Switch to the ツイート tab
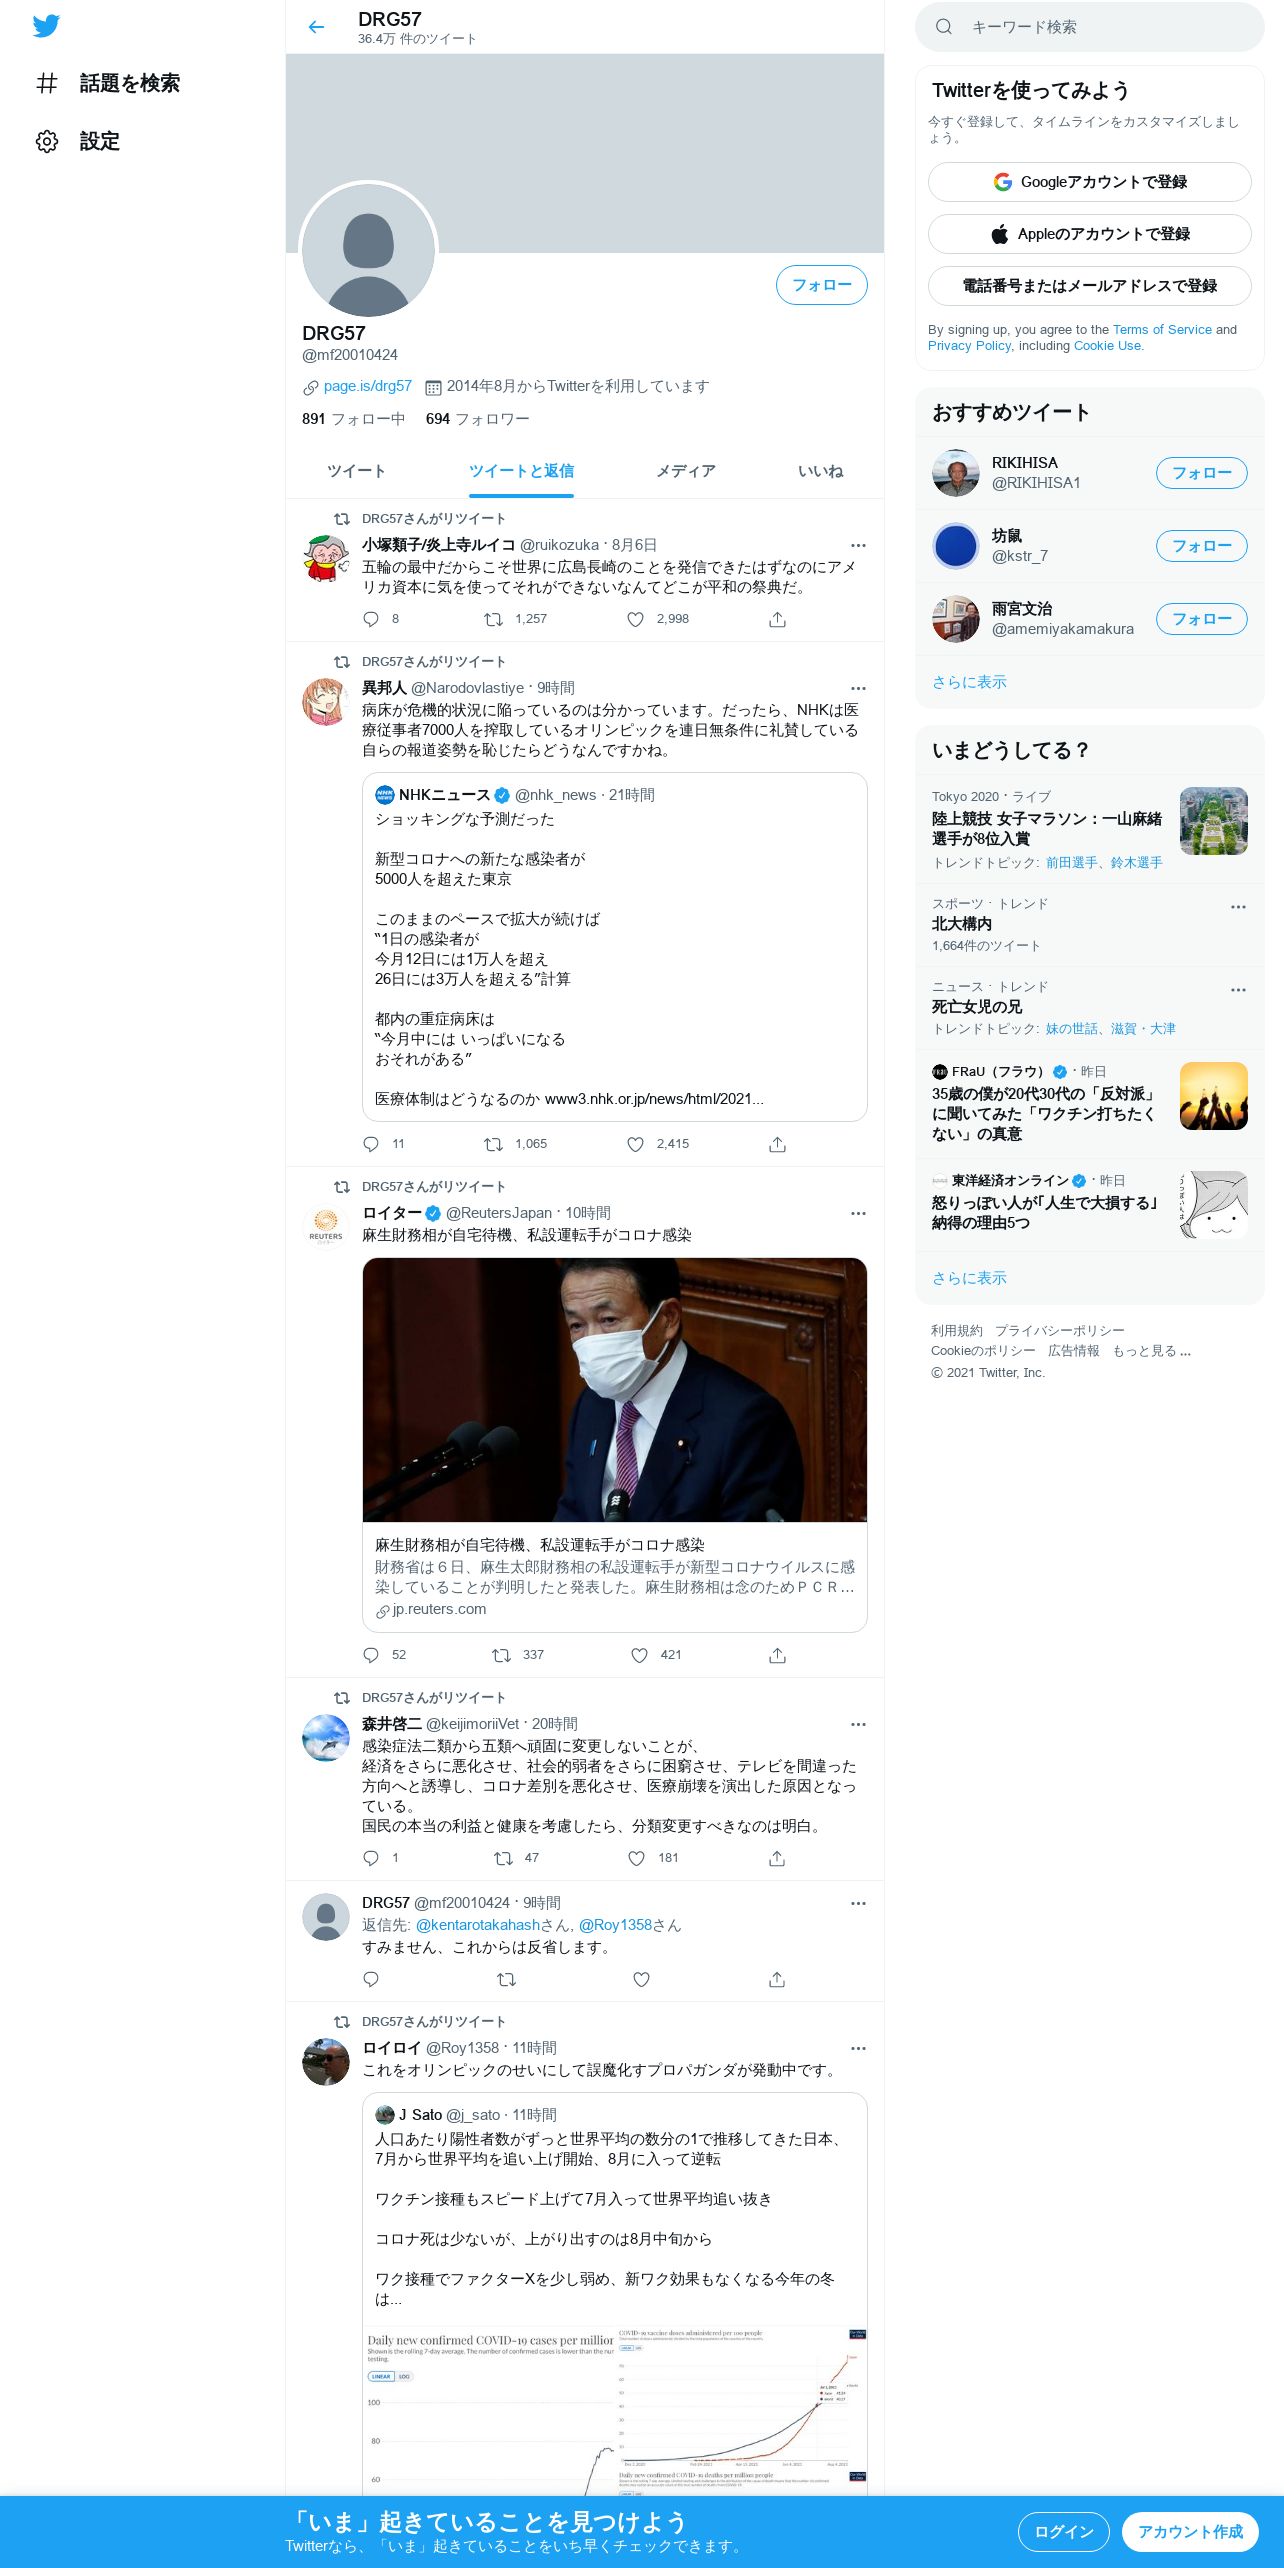The image size is (1284, 2568). coord(356,471)
